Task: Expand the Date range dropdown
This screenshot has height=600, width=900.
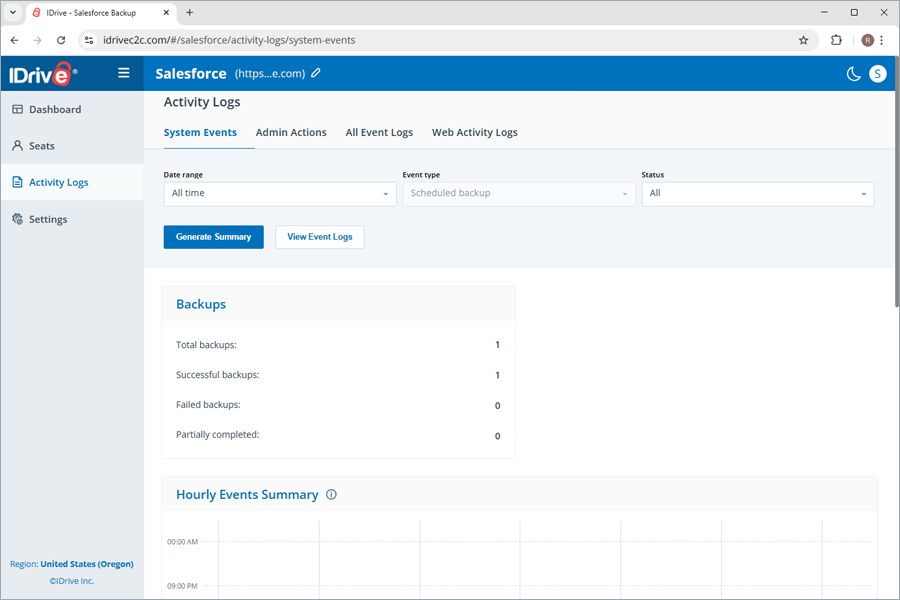Action: (x=280, y=193)
